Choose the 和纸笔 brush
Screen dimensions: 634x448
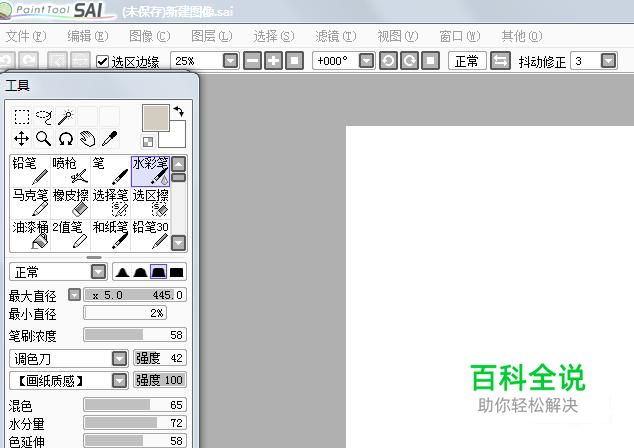point(110,235)
